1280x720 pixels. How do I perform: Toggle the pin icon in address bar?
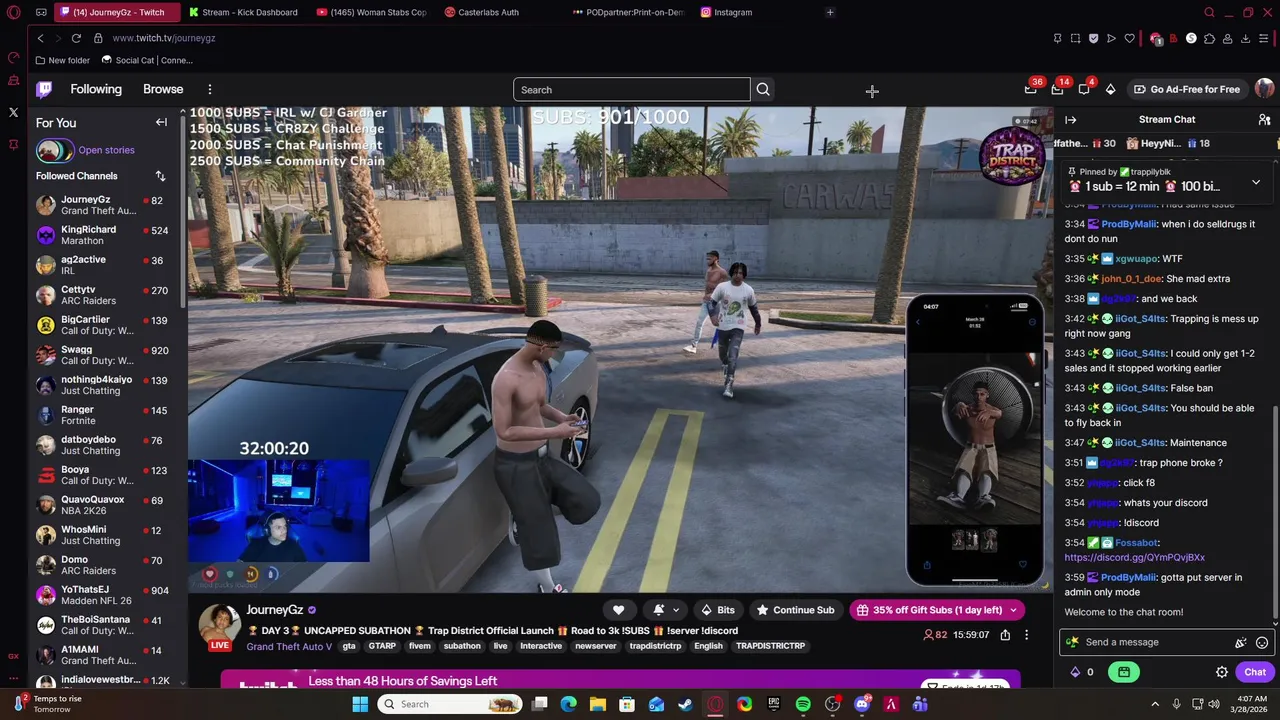1057,38
